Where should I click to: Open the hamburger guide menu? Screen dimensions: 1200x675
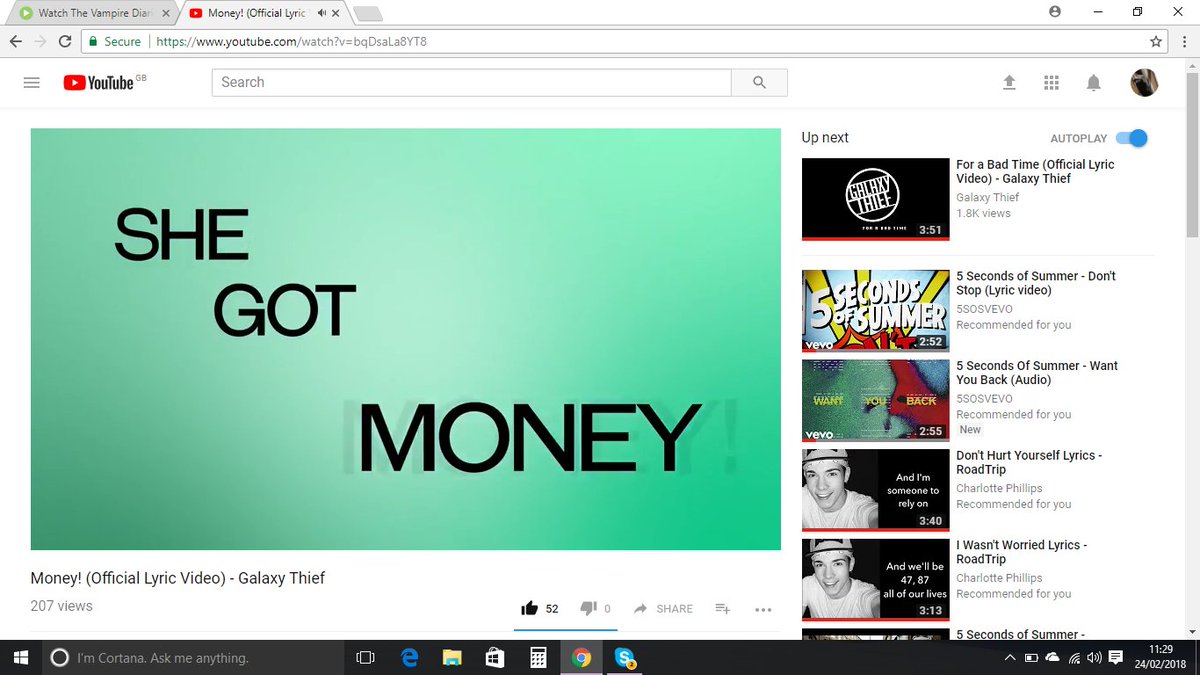(31, 82)
